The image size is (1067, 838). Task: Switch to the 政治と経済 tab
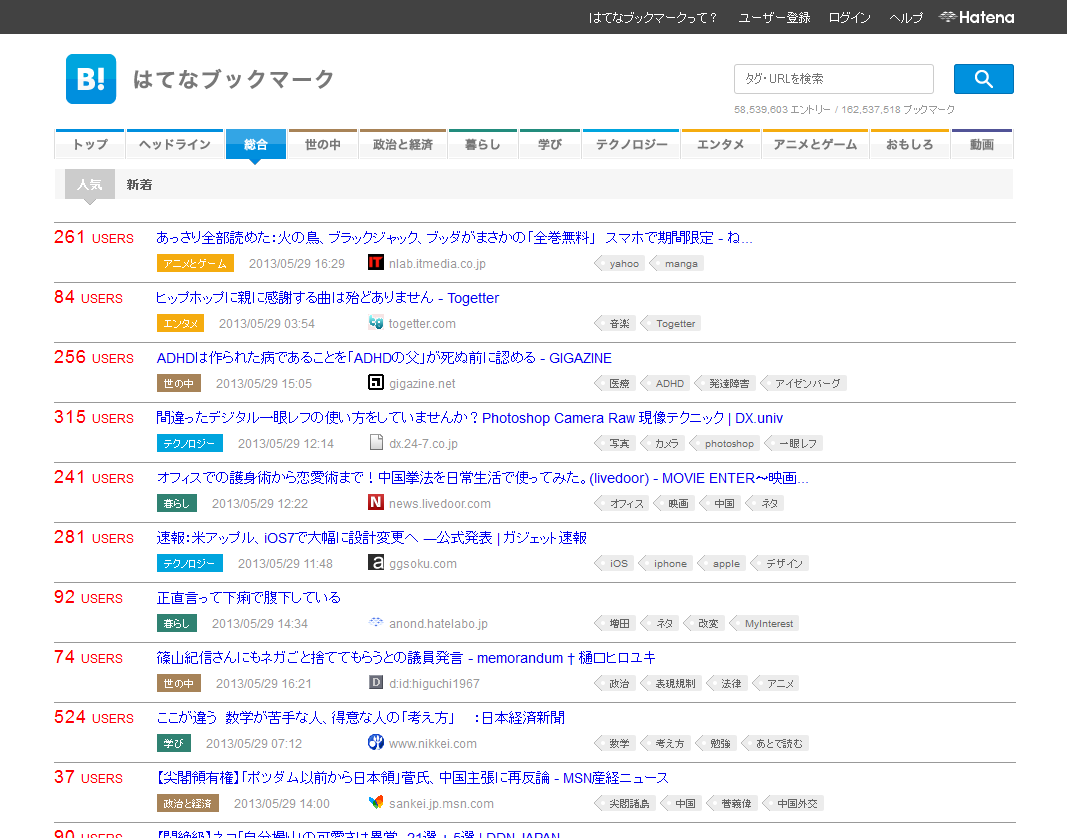coord(403,144)
